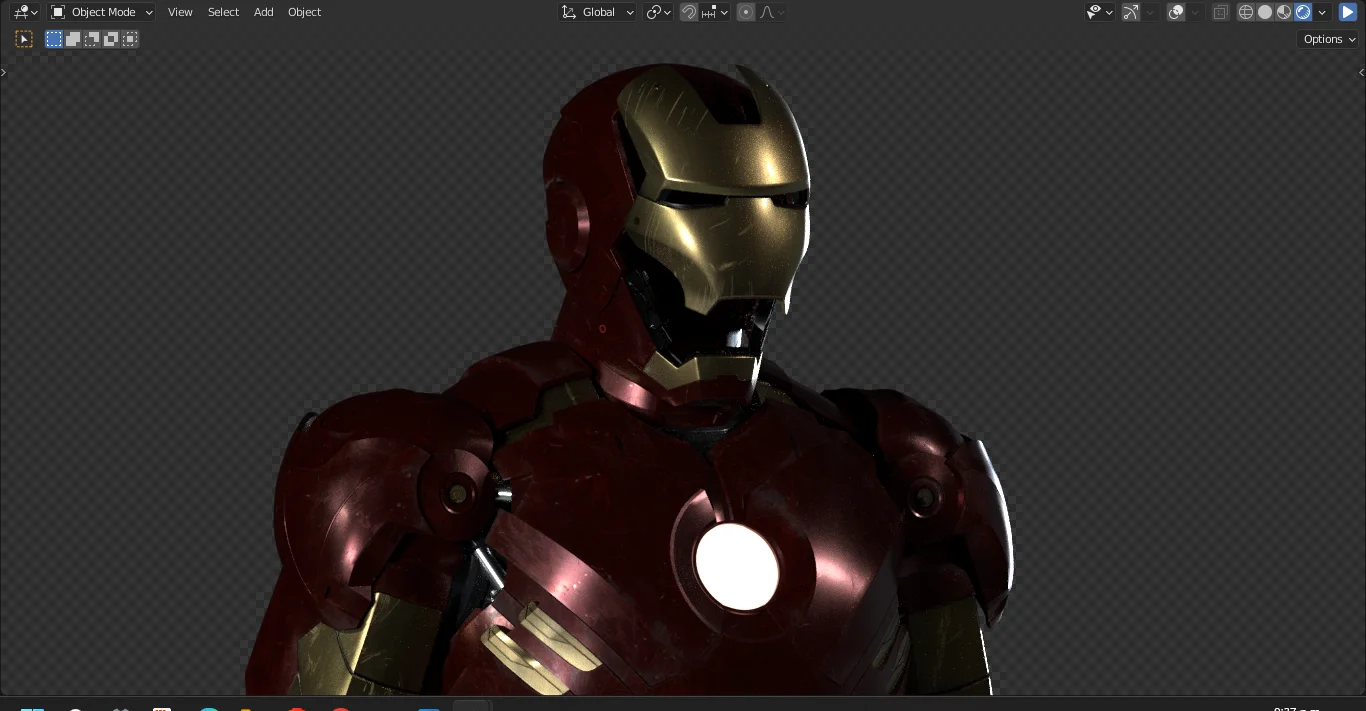Switch viewport to Material Preview shading
This screenshot has height=711, width=1366.
coord(1285,12)
